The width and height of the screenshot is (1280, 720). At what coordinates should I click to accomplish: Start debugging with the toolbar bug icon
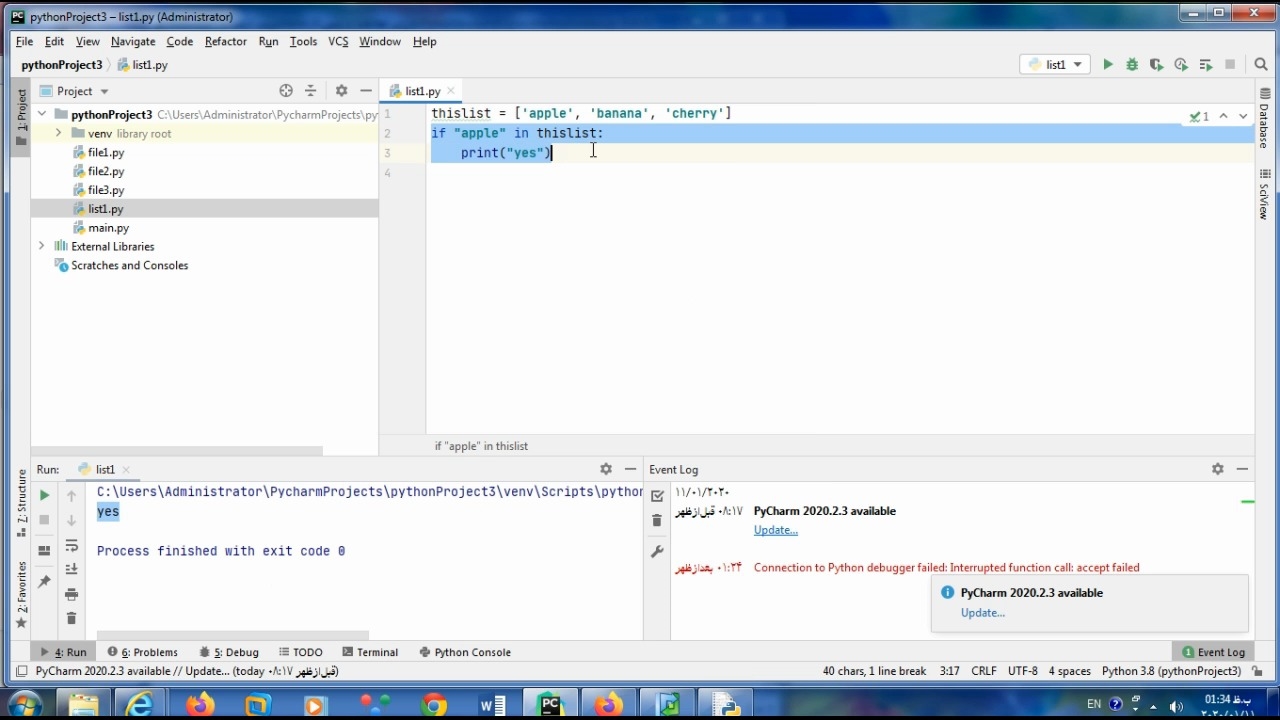1132,65
